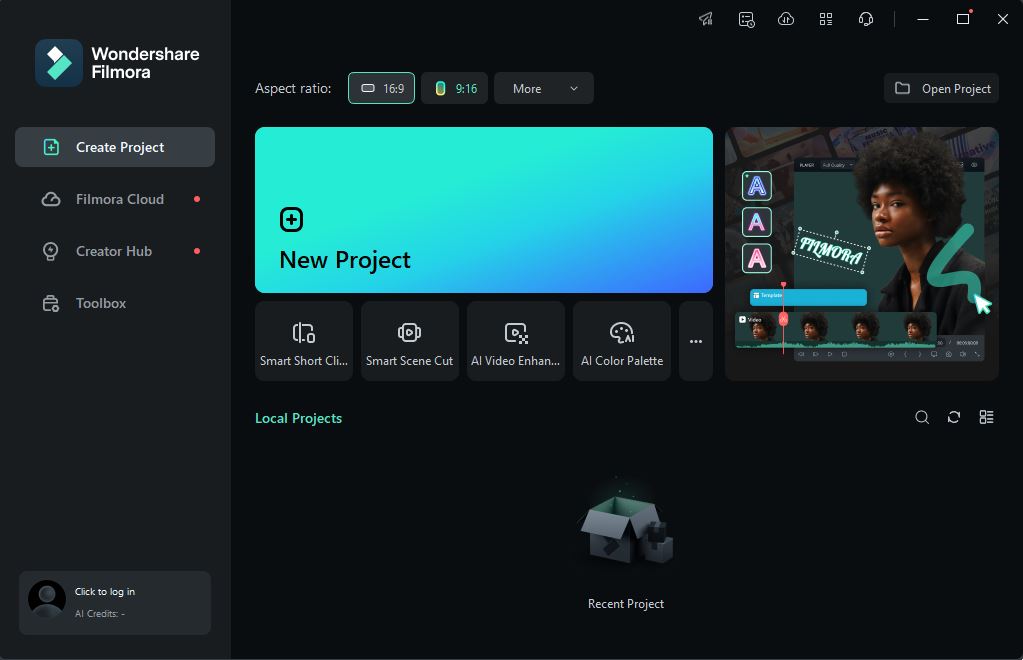
Task: Switch projects to list view
Action: [986, 417]
